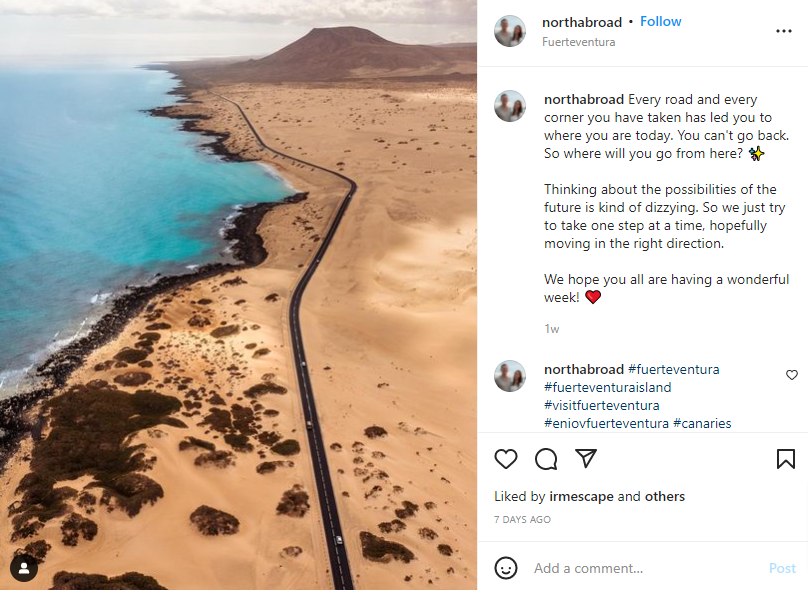Click the header profile avatar
The height and width of the screenshot is (590, 808).
pos(510,31)
